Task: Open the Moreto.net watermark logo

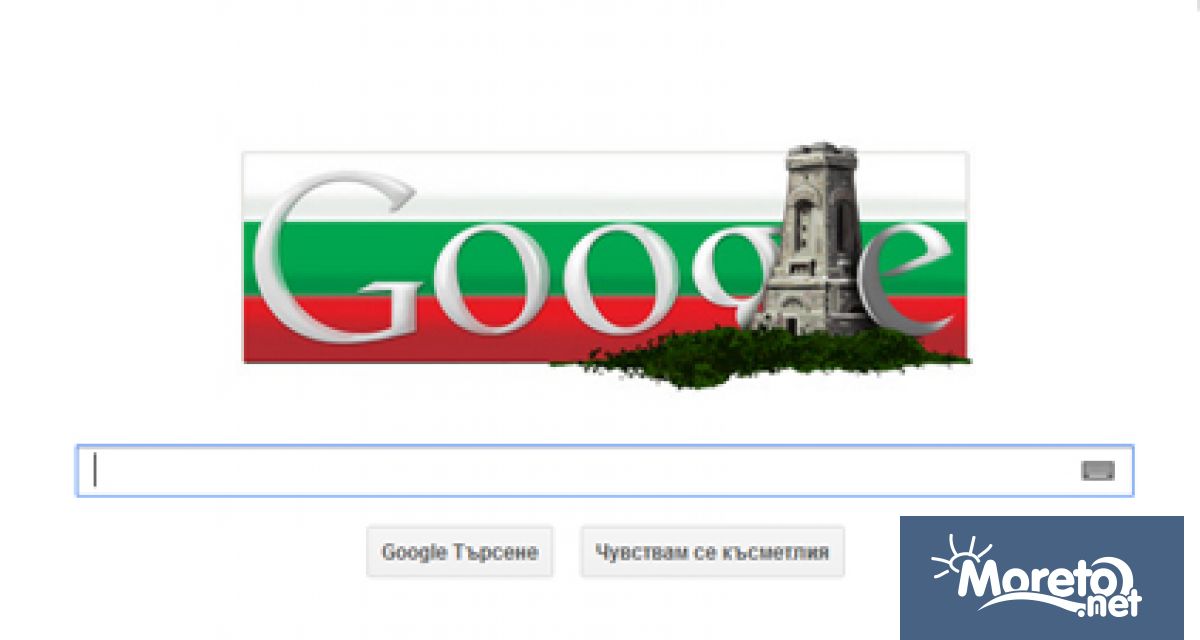Action: point(1042,578)
